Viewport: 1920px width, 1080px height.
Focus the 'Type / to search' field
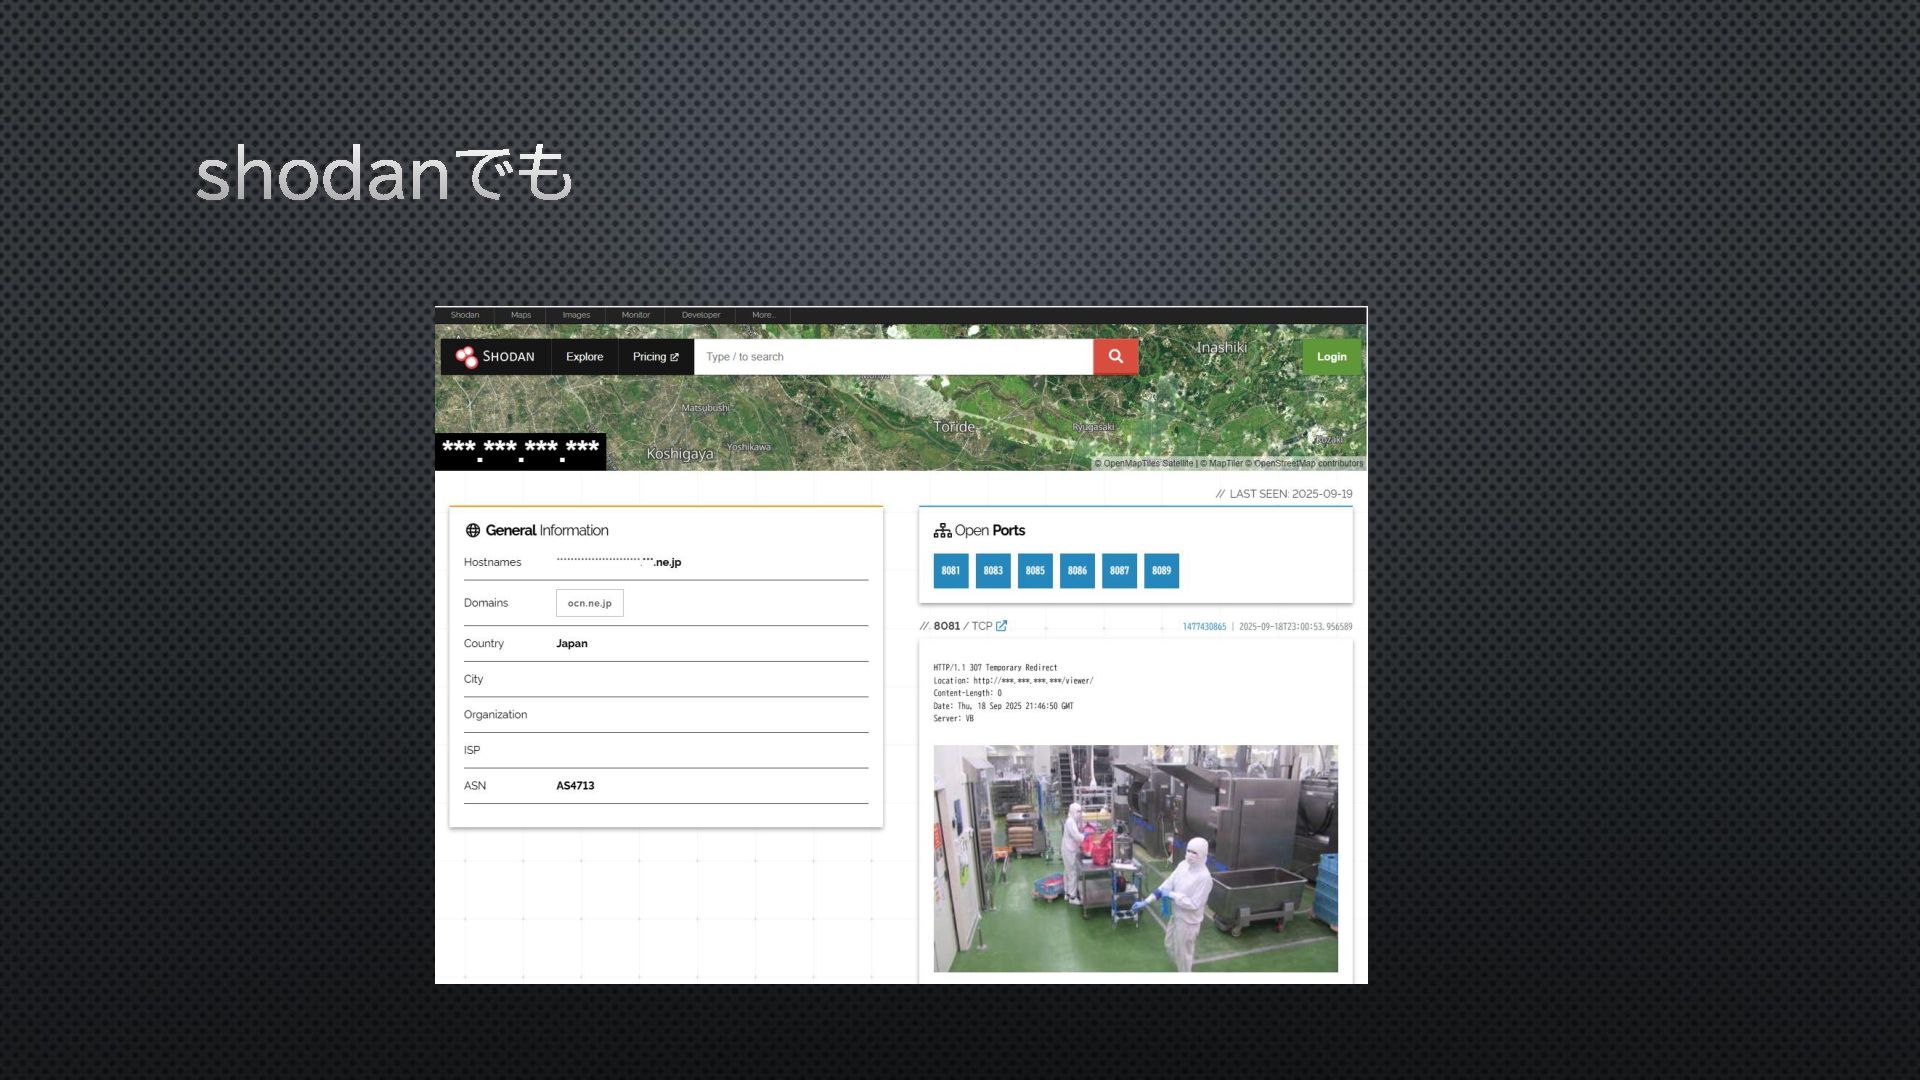[893, 357]
